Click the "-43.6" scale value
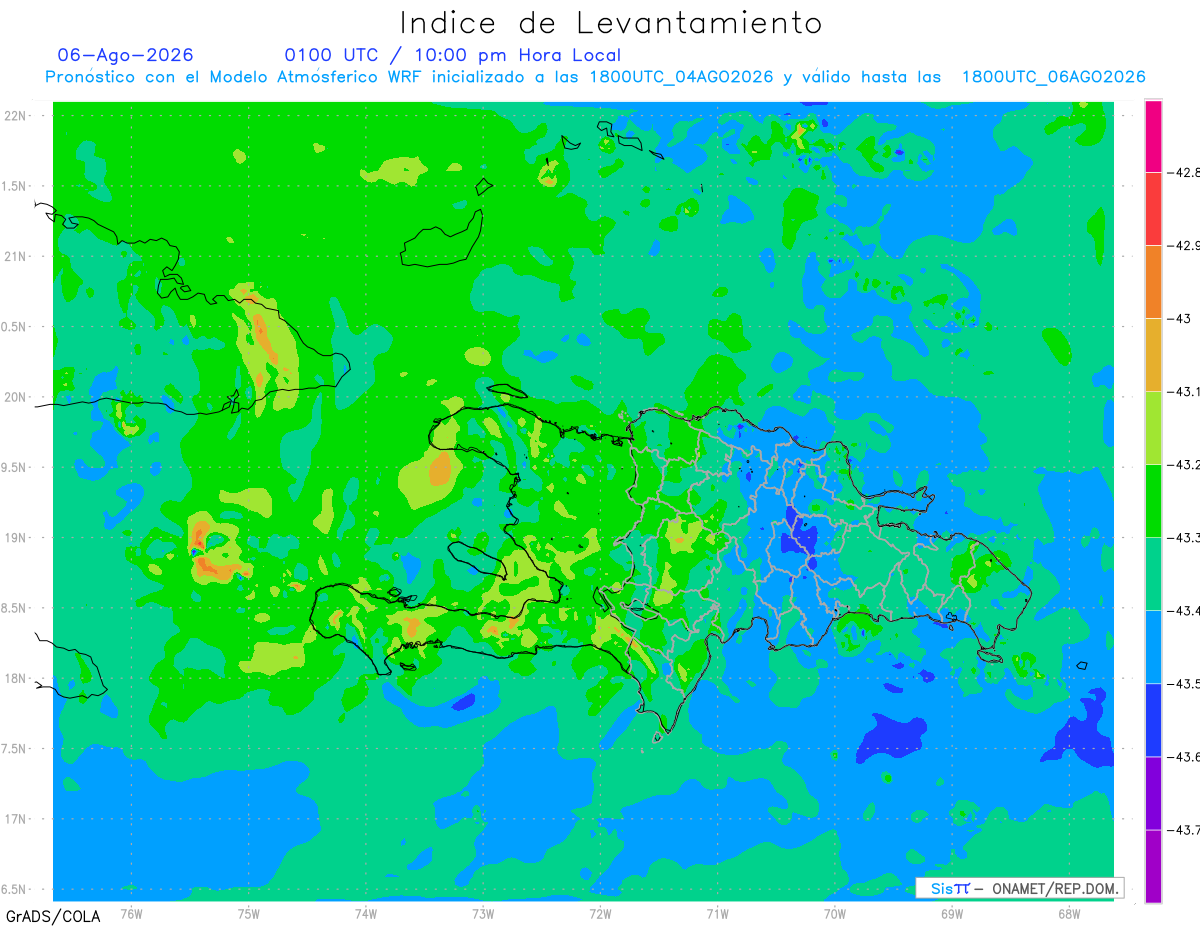1200x927 pixels. pyautogui.click(x=1182, y=757)
